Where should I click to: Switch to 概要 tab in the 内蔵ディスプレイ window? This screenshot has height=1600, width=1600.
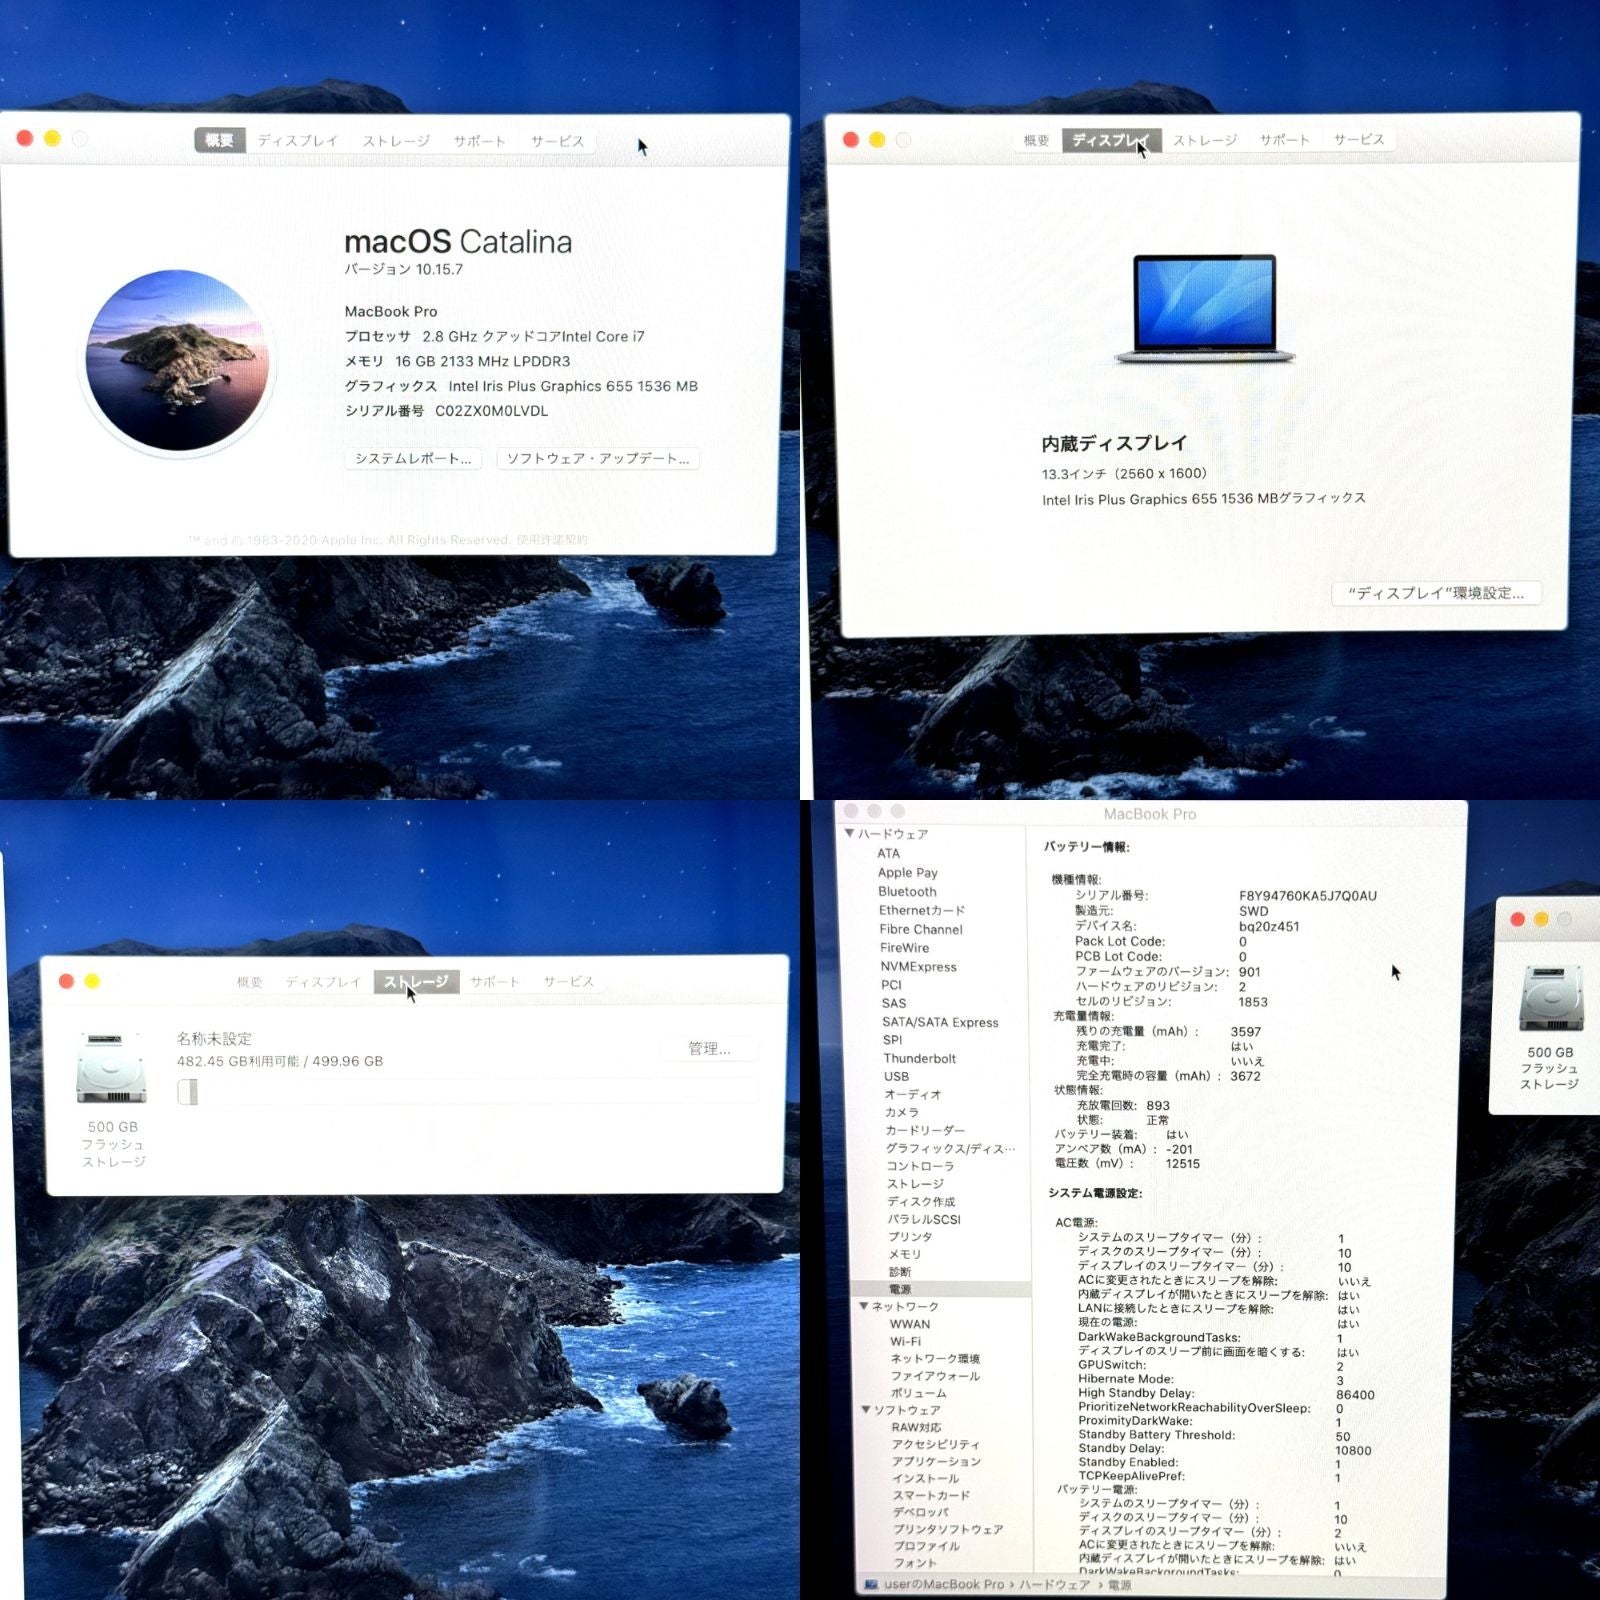[1037, 140]
